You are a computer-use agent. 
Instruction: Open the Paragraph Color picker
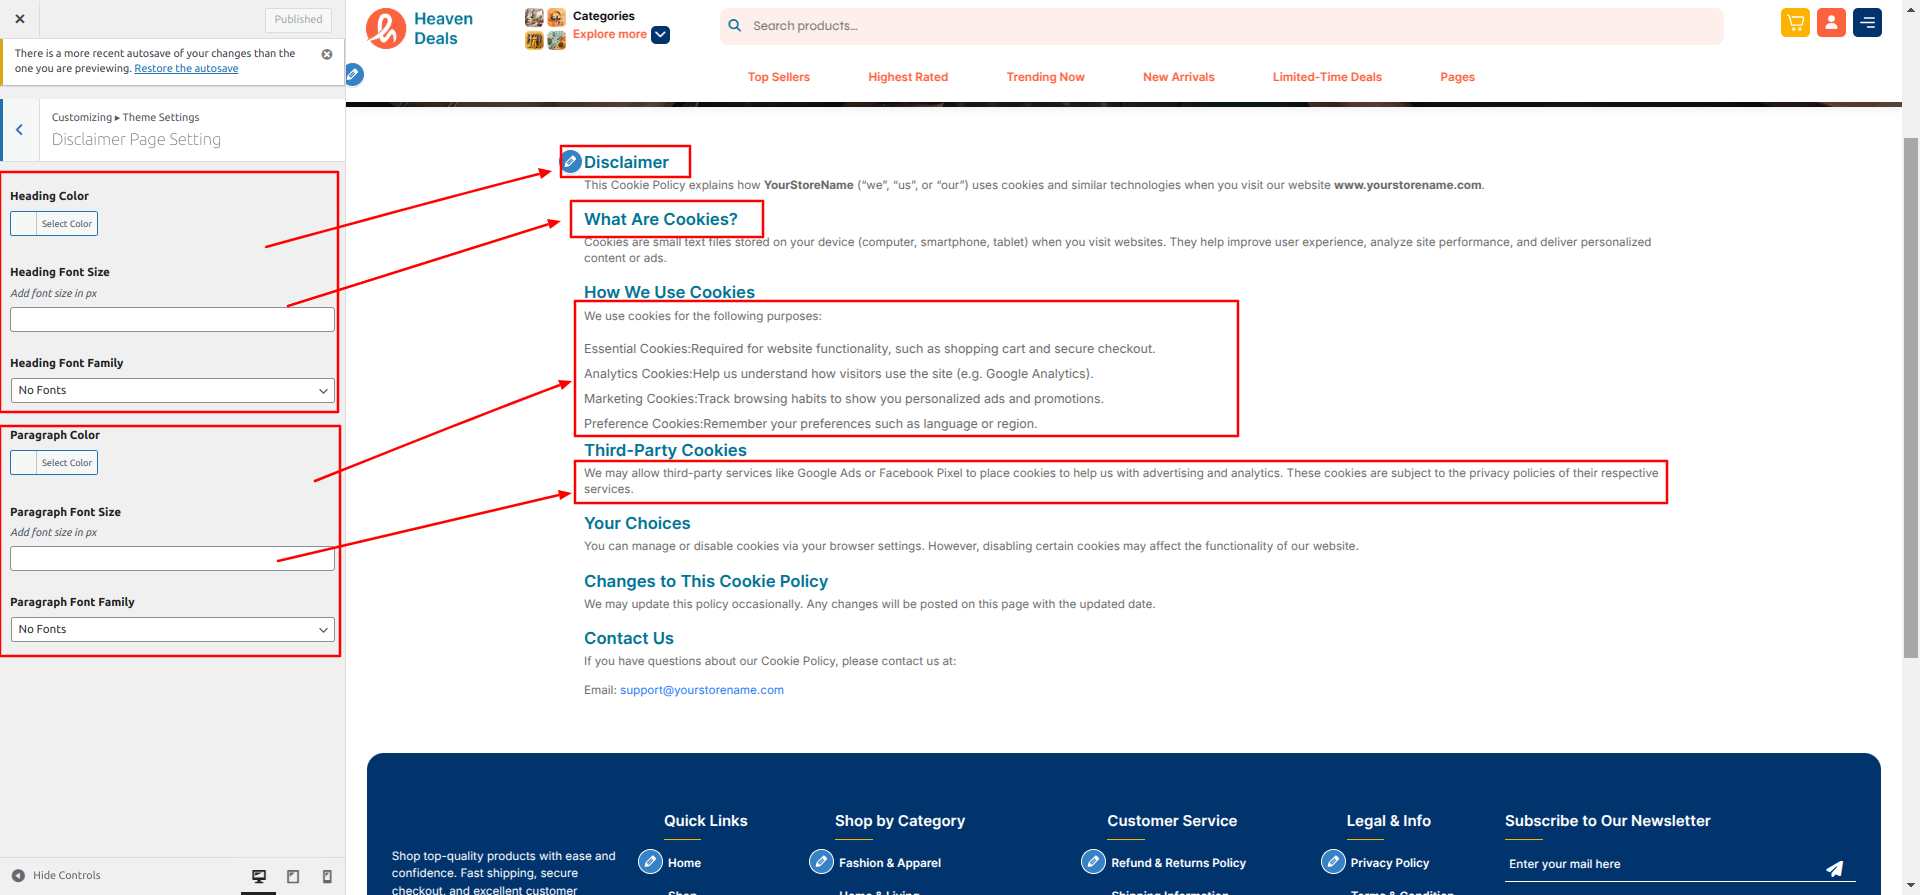point(54,463)
